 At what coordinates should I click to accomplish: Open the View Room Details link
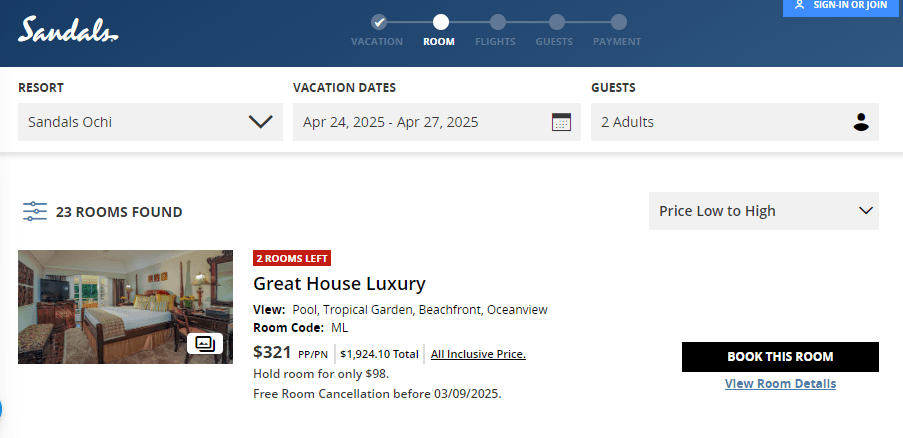point(780,383)
